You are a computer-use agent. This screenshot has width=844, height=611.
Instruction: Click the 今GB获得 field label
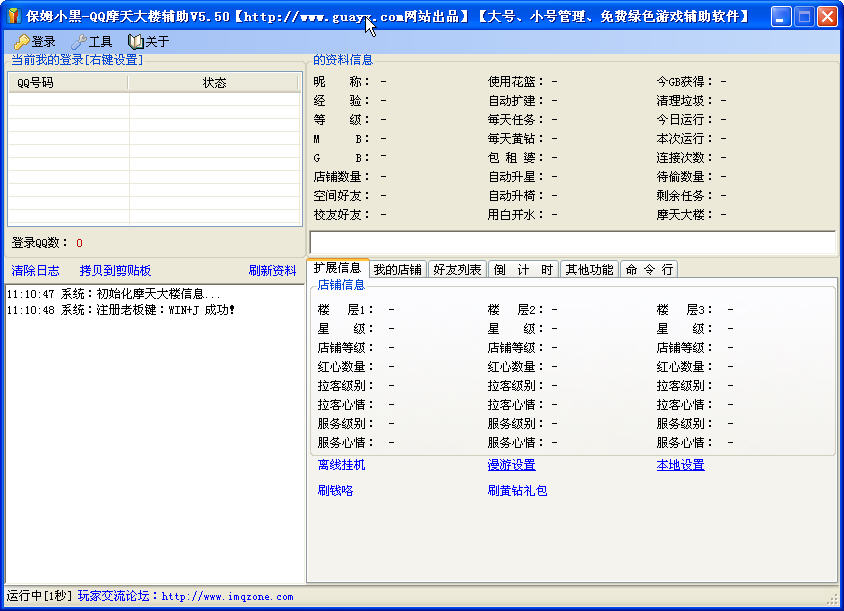685,82
